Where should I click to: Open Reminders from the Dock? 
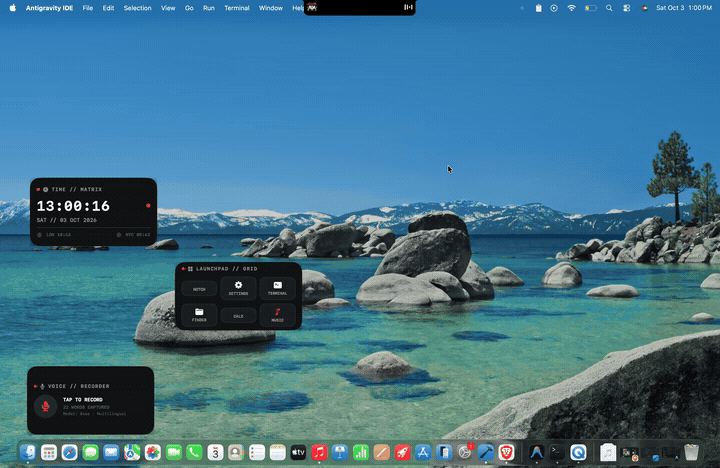(257, 452)
